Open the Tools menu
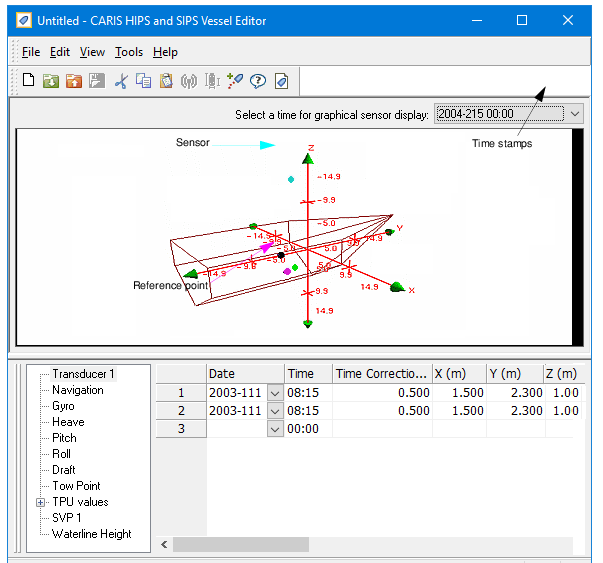The height and width of the screenshot is (563, 603). coord(129,52)
